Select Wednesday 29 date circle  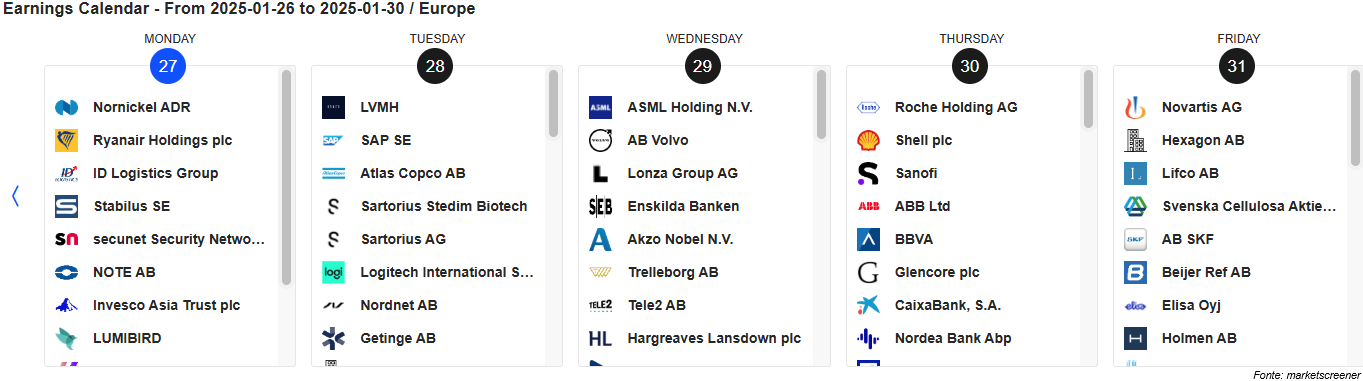click(703, 67)
